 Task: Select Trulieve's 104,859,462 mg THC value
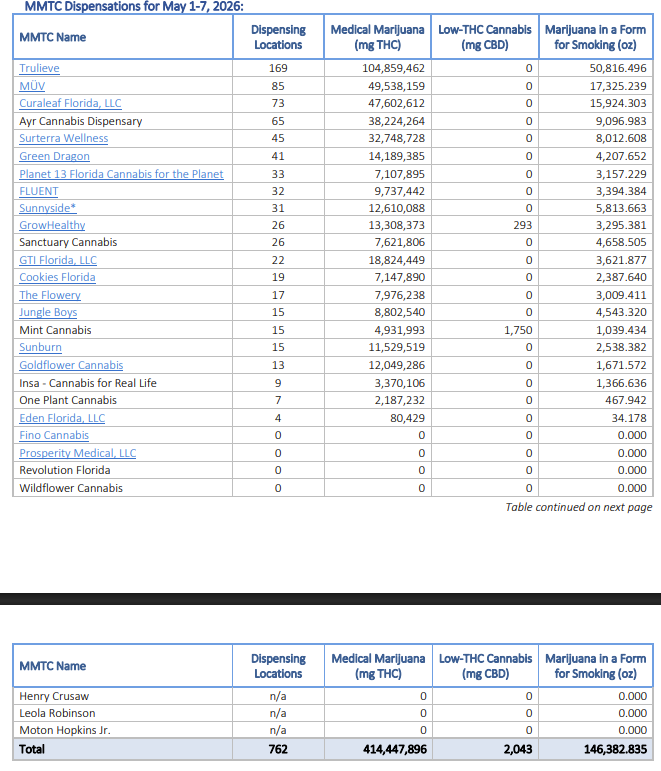393,68
